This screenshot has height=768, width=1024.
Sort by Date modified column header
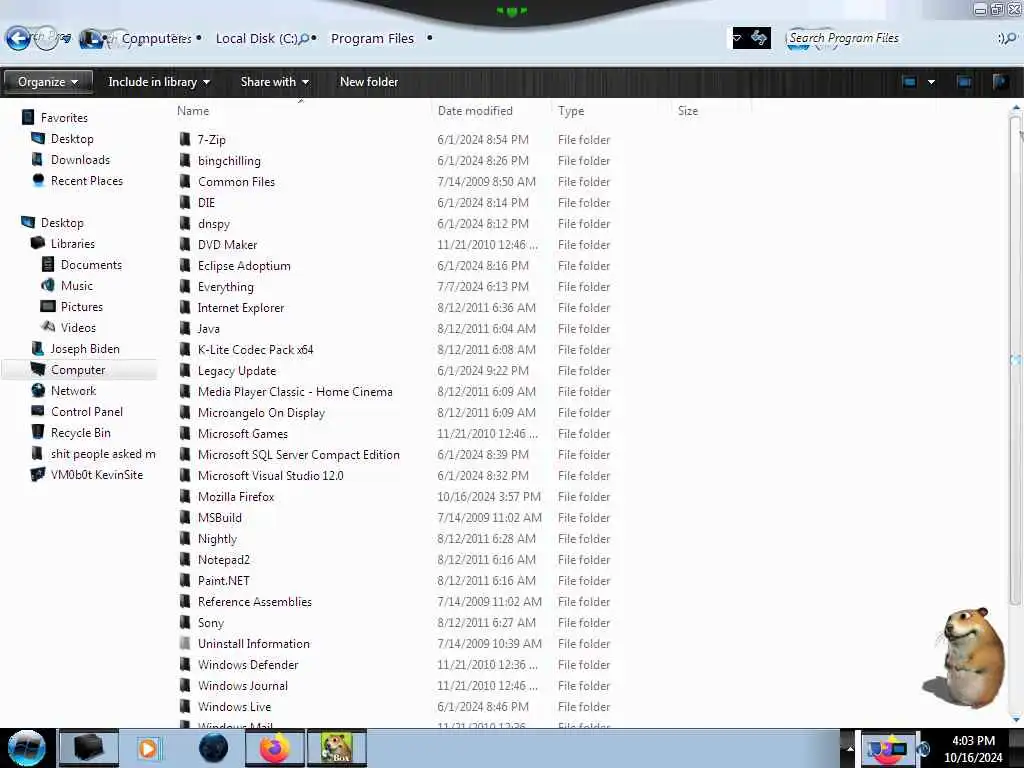(x=475, y=110)
